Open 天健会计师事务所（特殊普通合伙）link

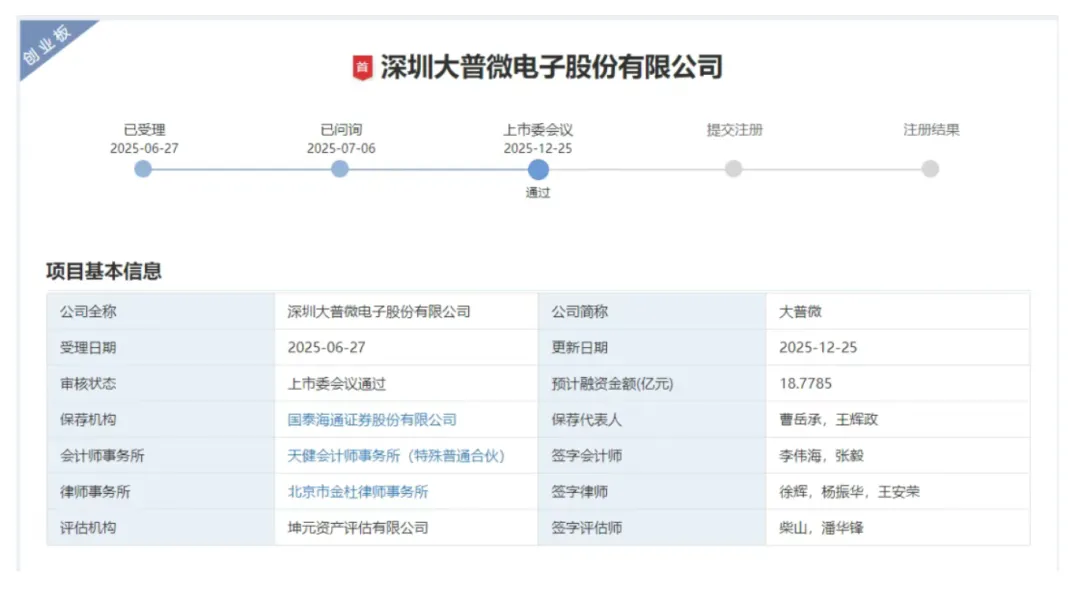tap(396, 455)
